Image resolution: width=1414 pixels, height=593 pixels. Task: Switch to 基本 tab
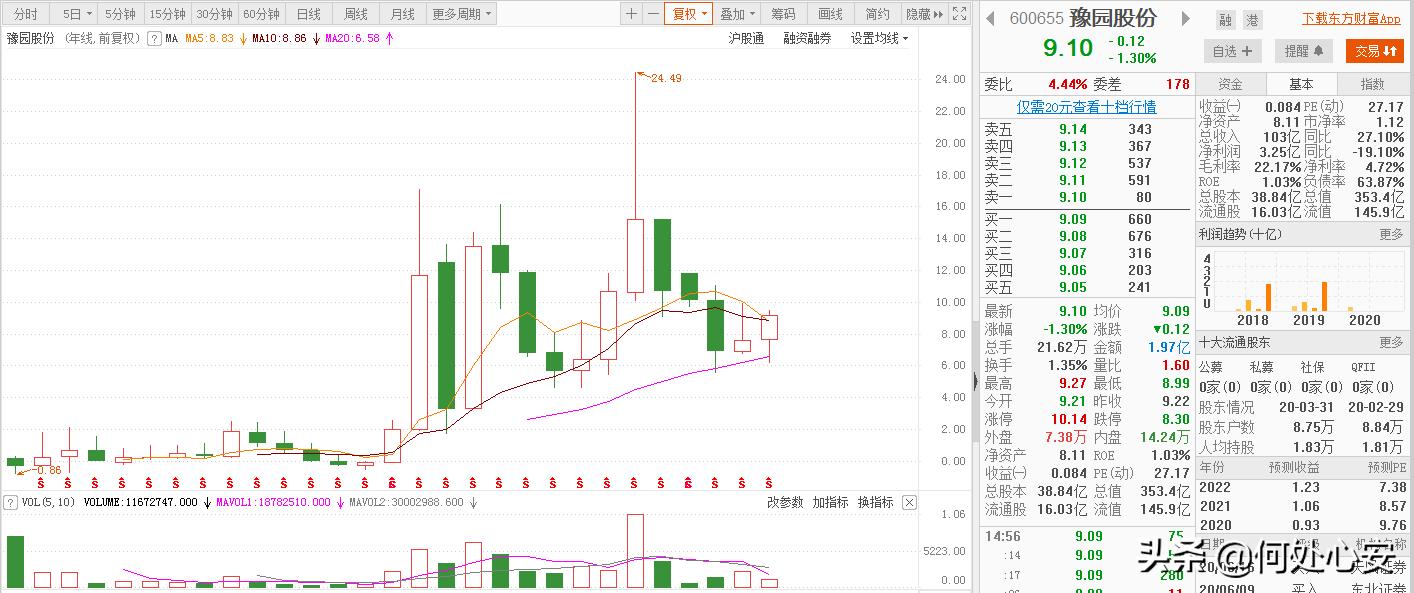[1301, 84]
